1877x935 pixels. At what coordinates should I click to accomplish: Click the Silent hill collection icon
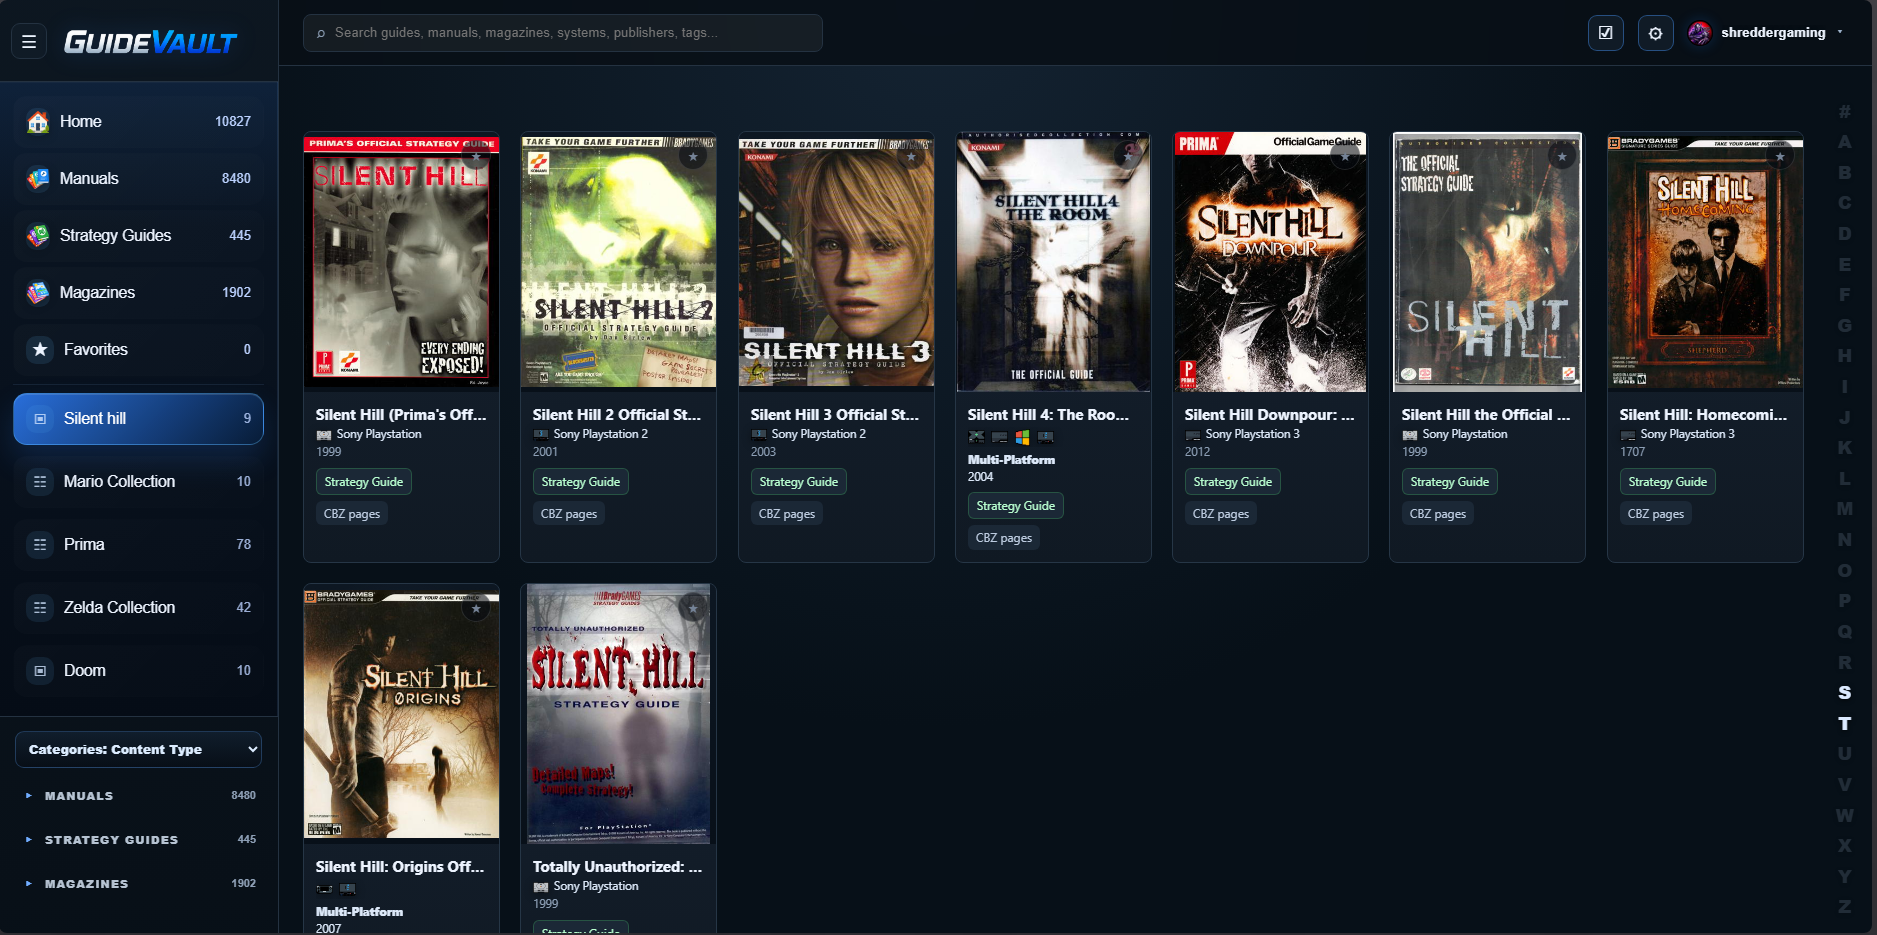[x=40, y=419]
